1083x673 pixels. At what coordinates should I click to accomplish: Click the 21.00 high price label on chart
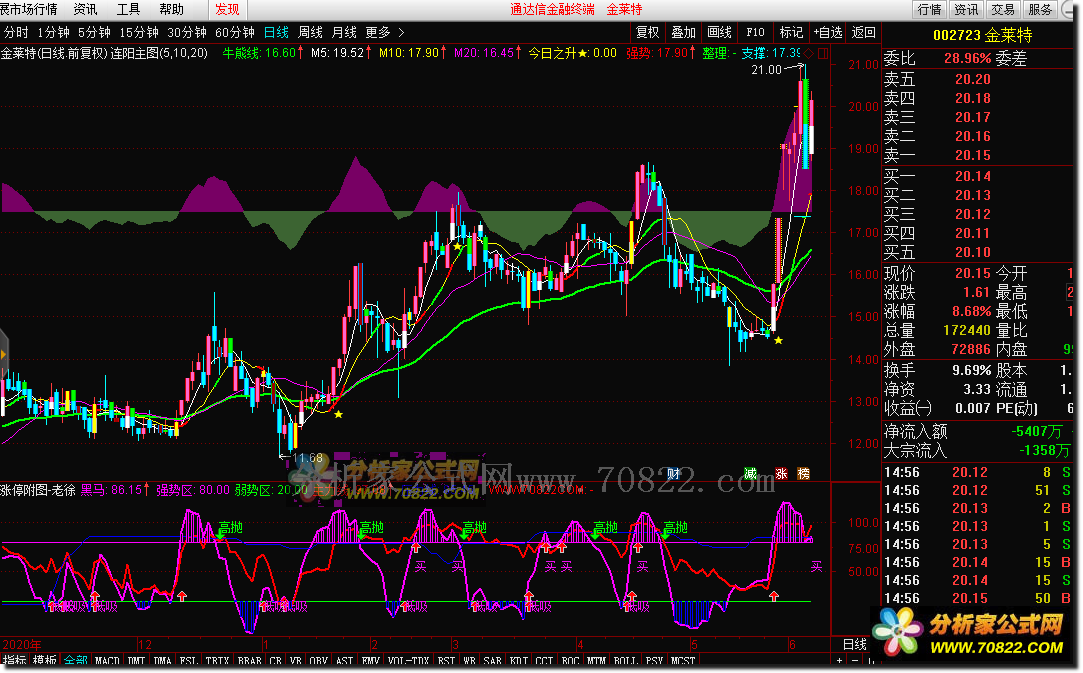[767, 70]
